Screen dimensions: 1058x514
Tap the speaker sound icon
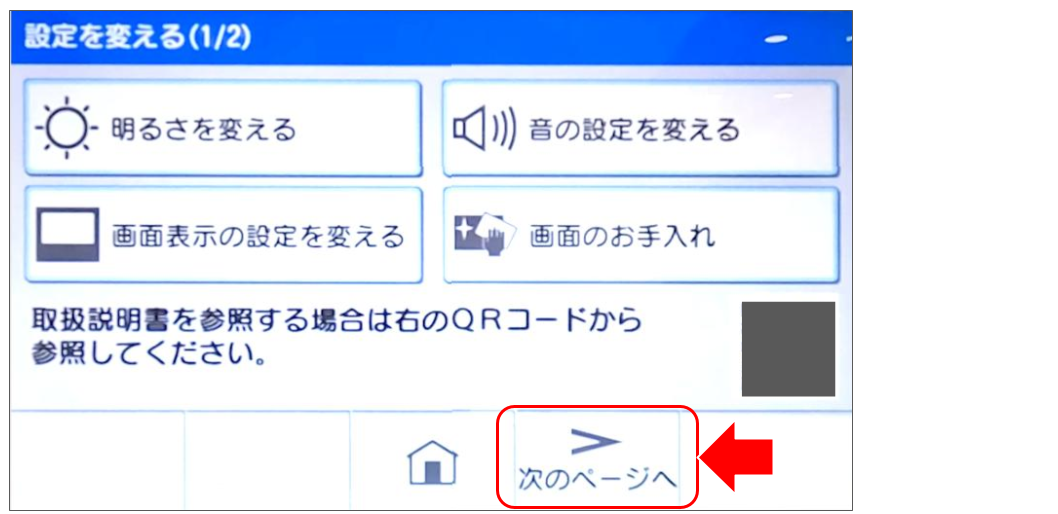coord(484,129)
